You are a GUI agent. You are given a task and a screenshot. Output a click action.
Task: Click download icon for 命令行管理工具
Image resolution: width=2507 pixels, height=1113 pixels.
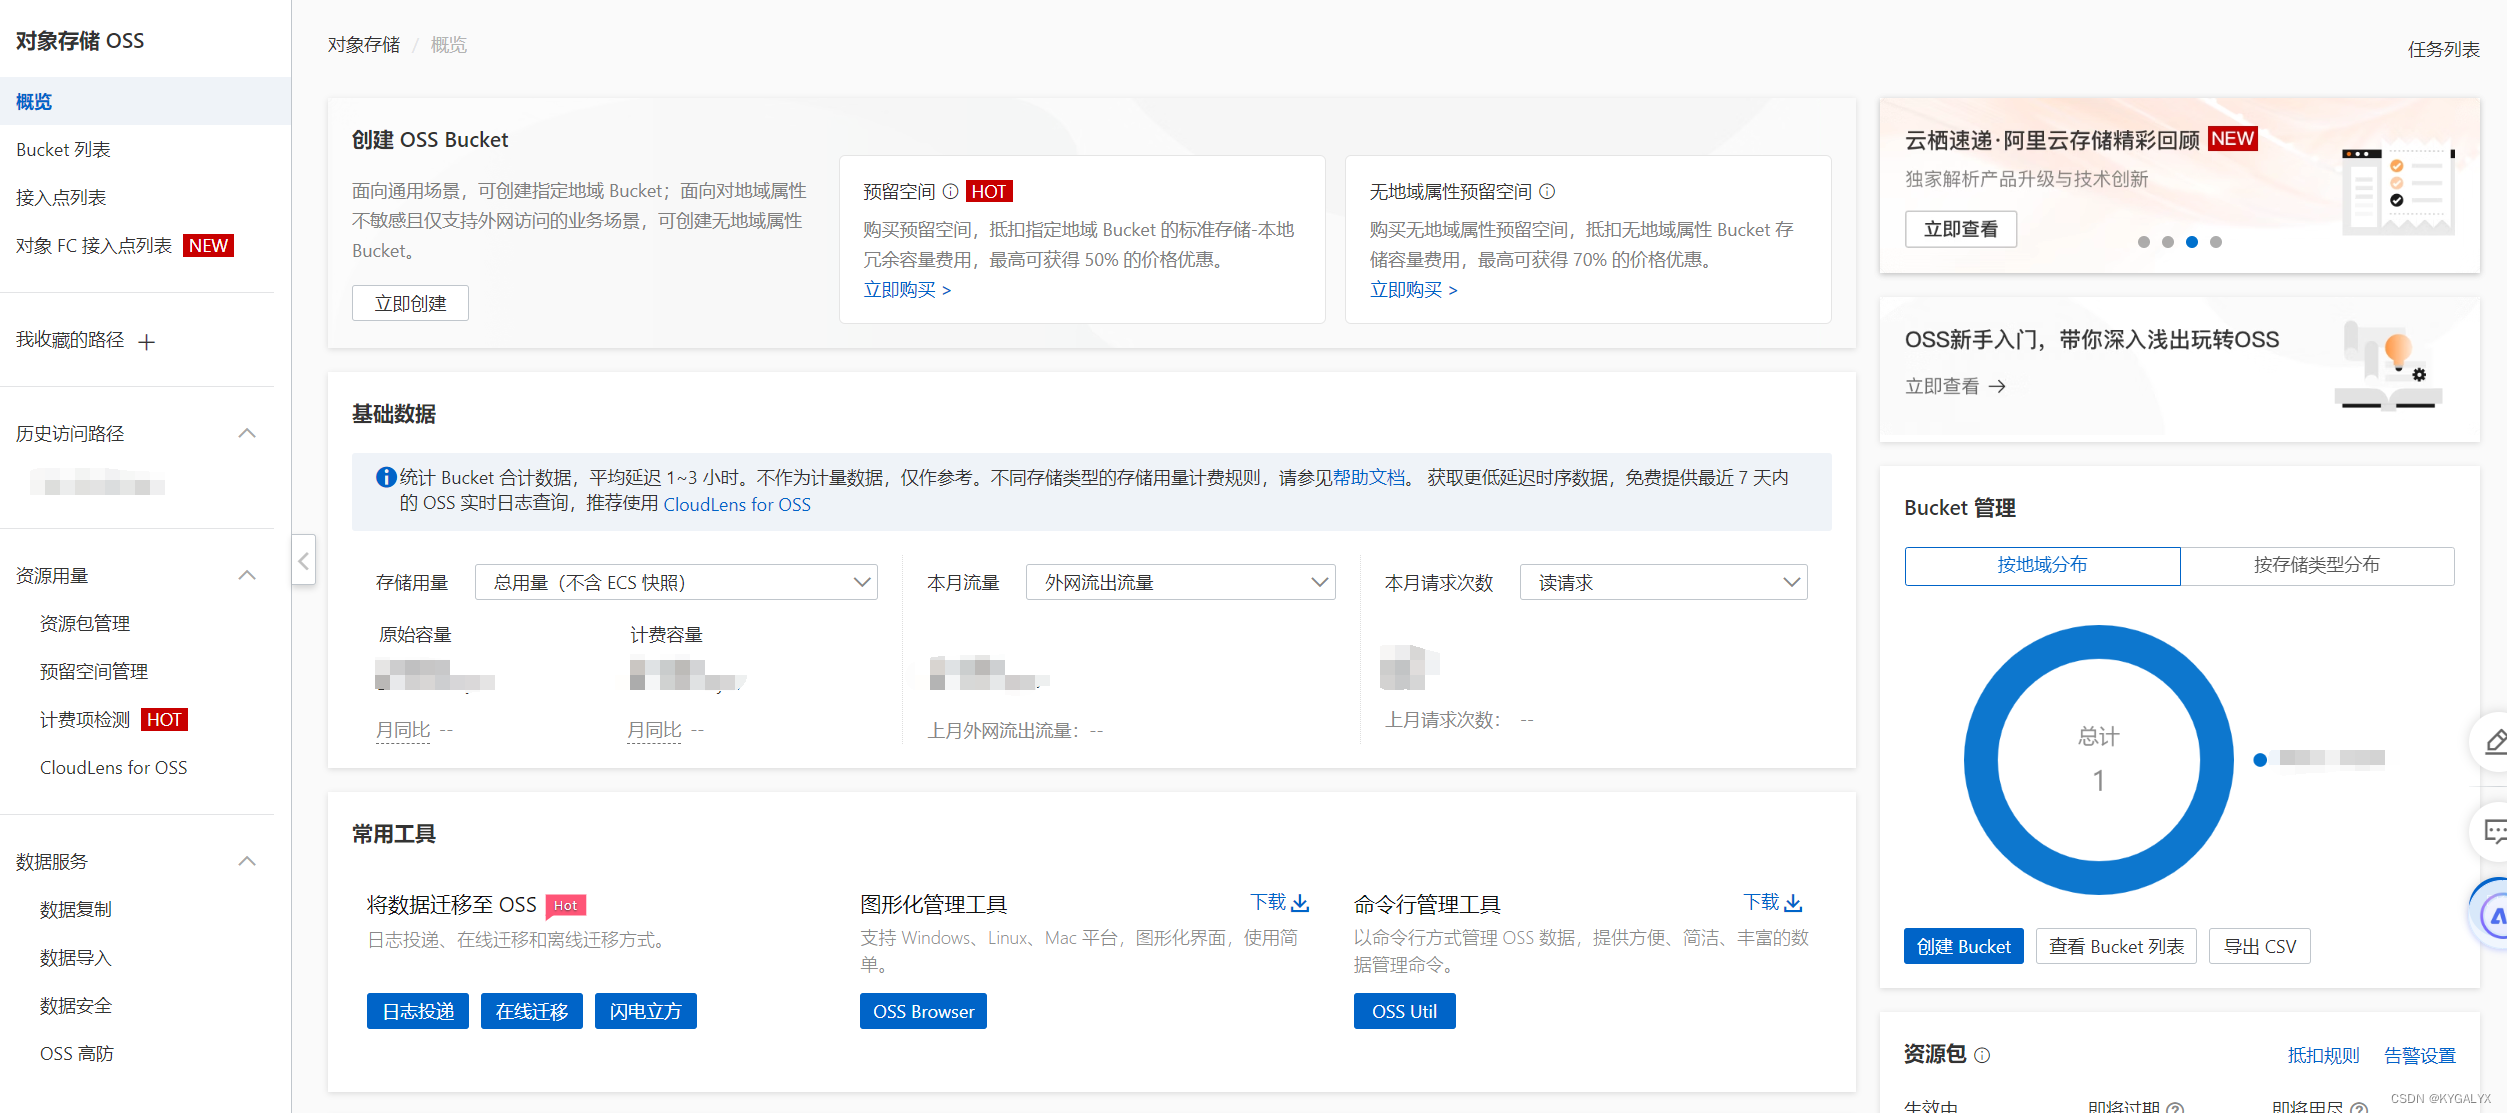tap(1793, 903)
